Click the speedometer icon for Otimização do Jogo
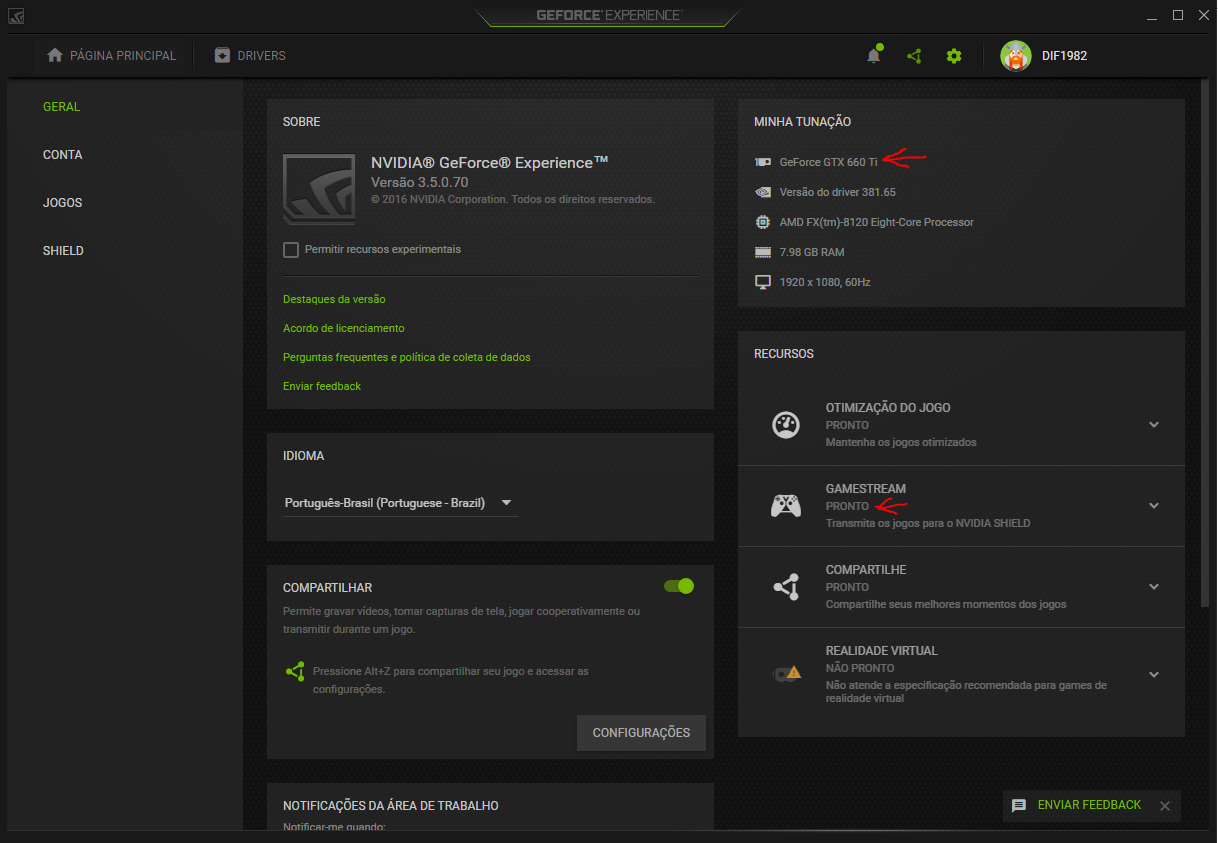This screenshot has width=1218, height=843. tap(786, 424)
